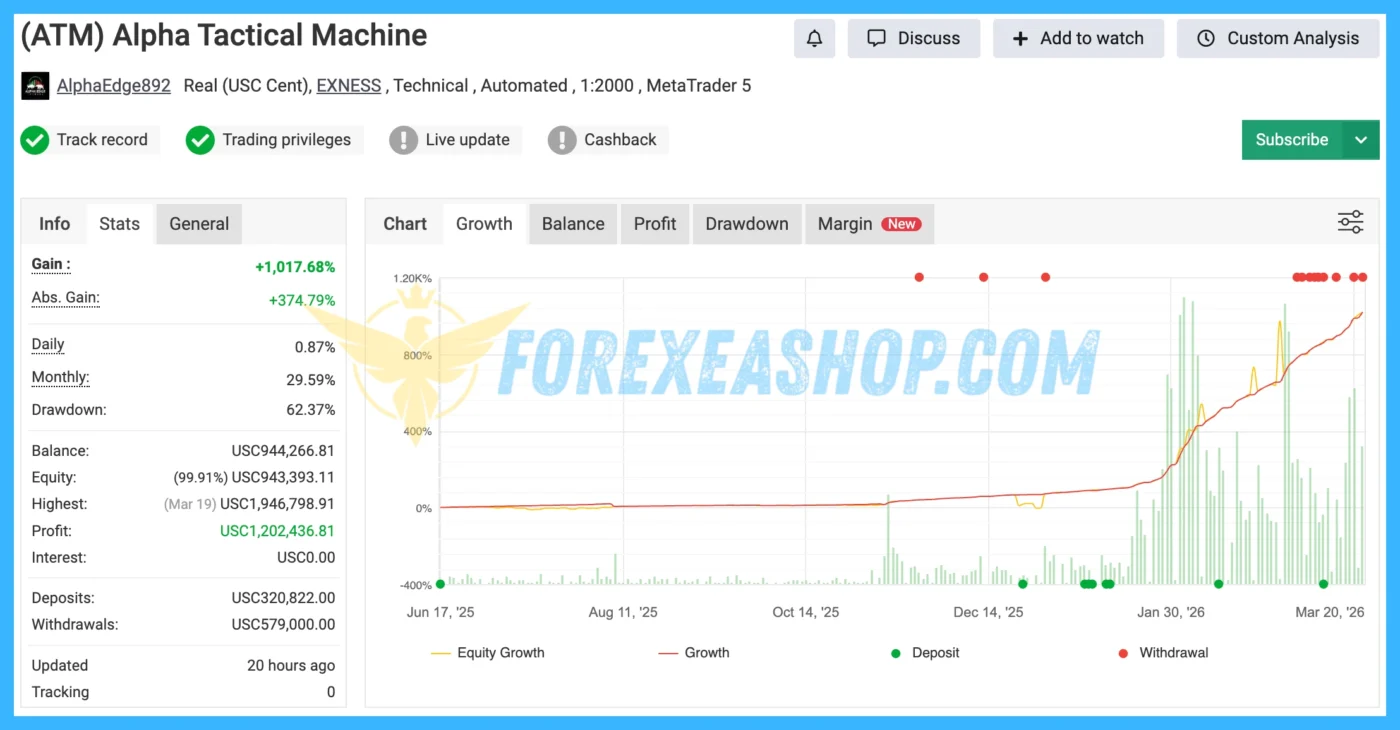Click the Live update status badge icon

click(x=403, y=140)
